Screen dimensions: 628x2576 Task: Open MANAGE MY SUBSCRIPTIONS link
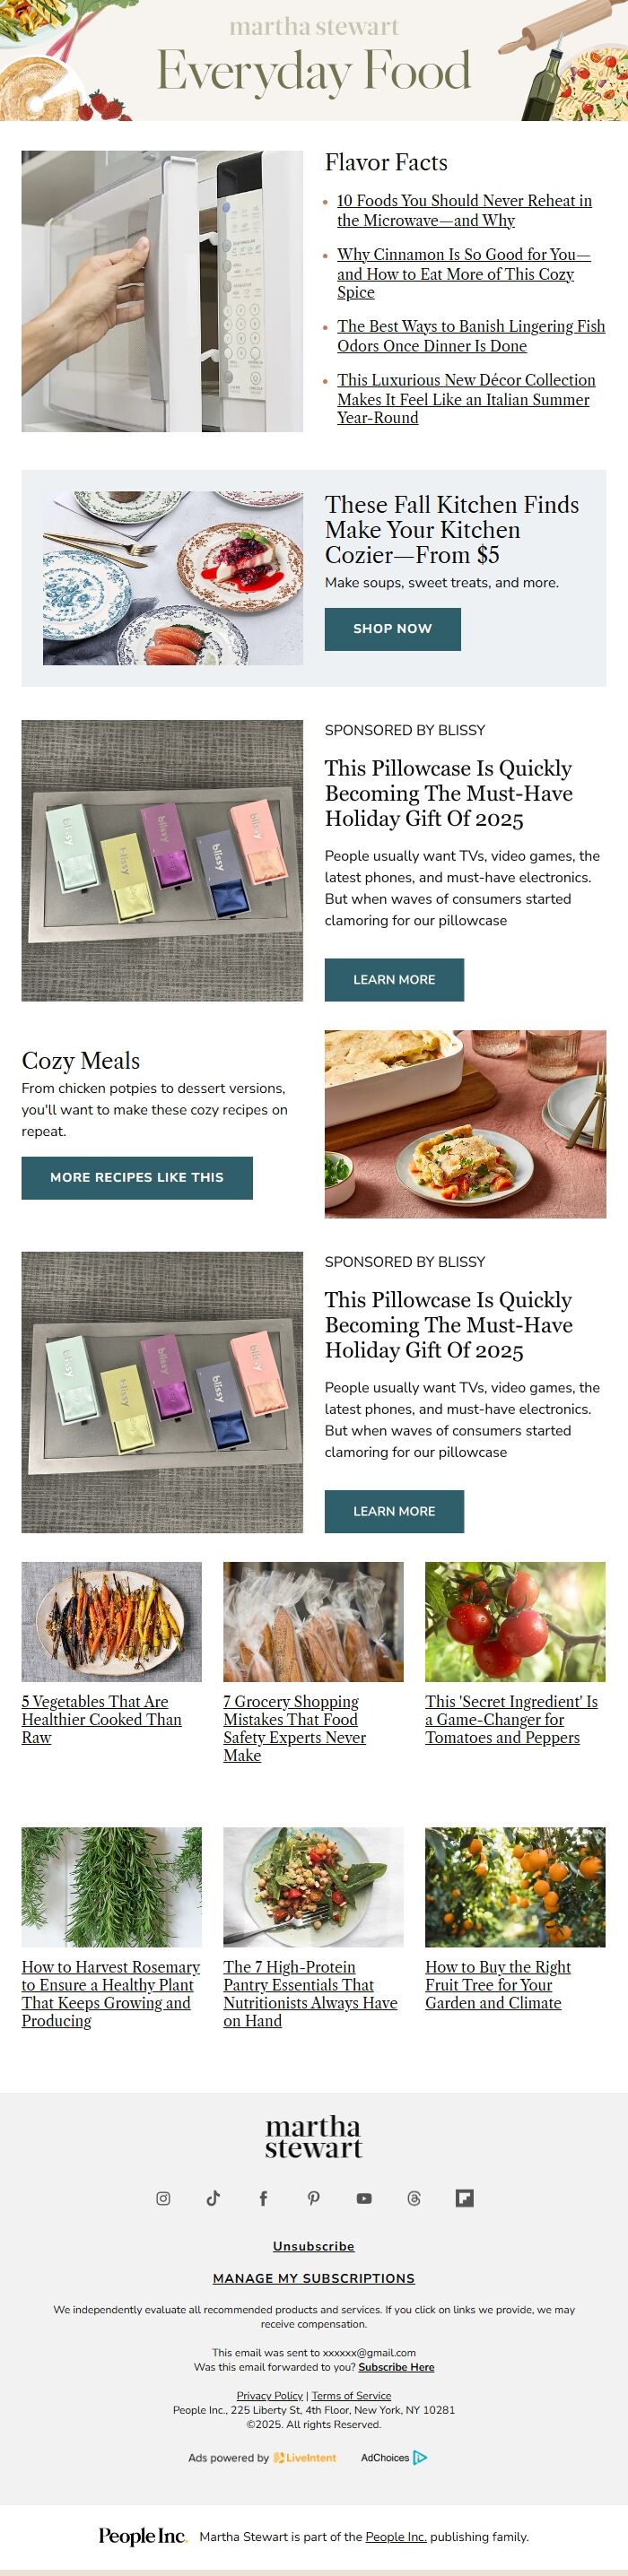pyautogui.click(x=314, y=2278)
